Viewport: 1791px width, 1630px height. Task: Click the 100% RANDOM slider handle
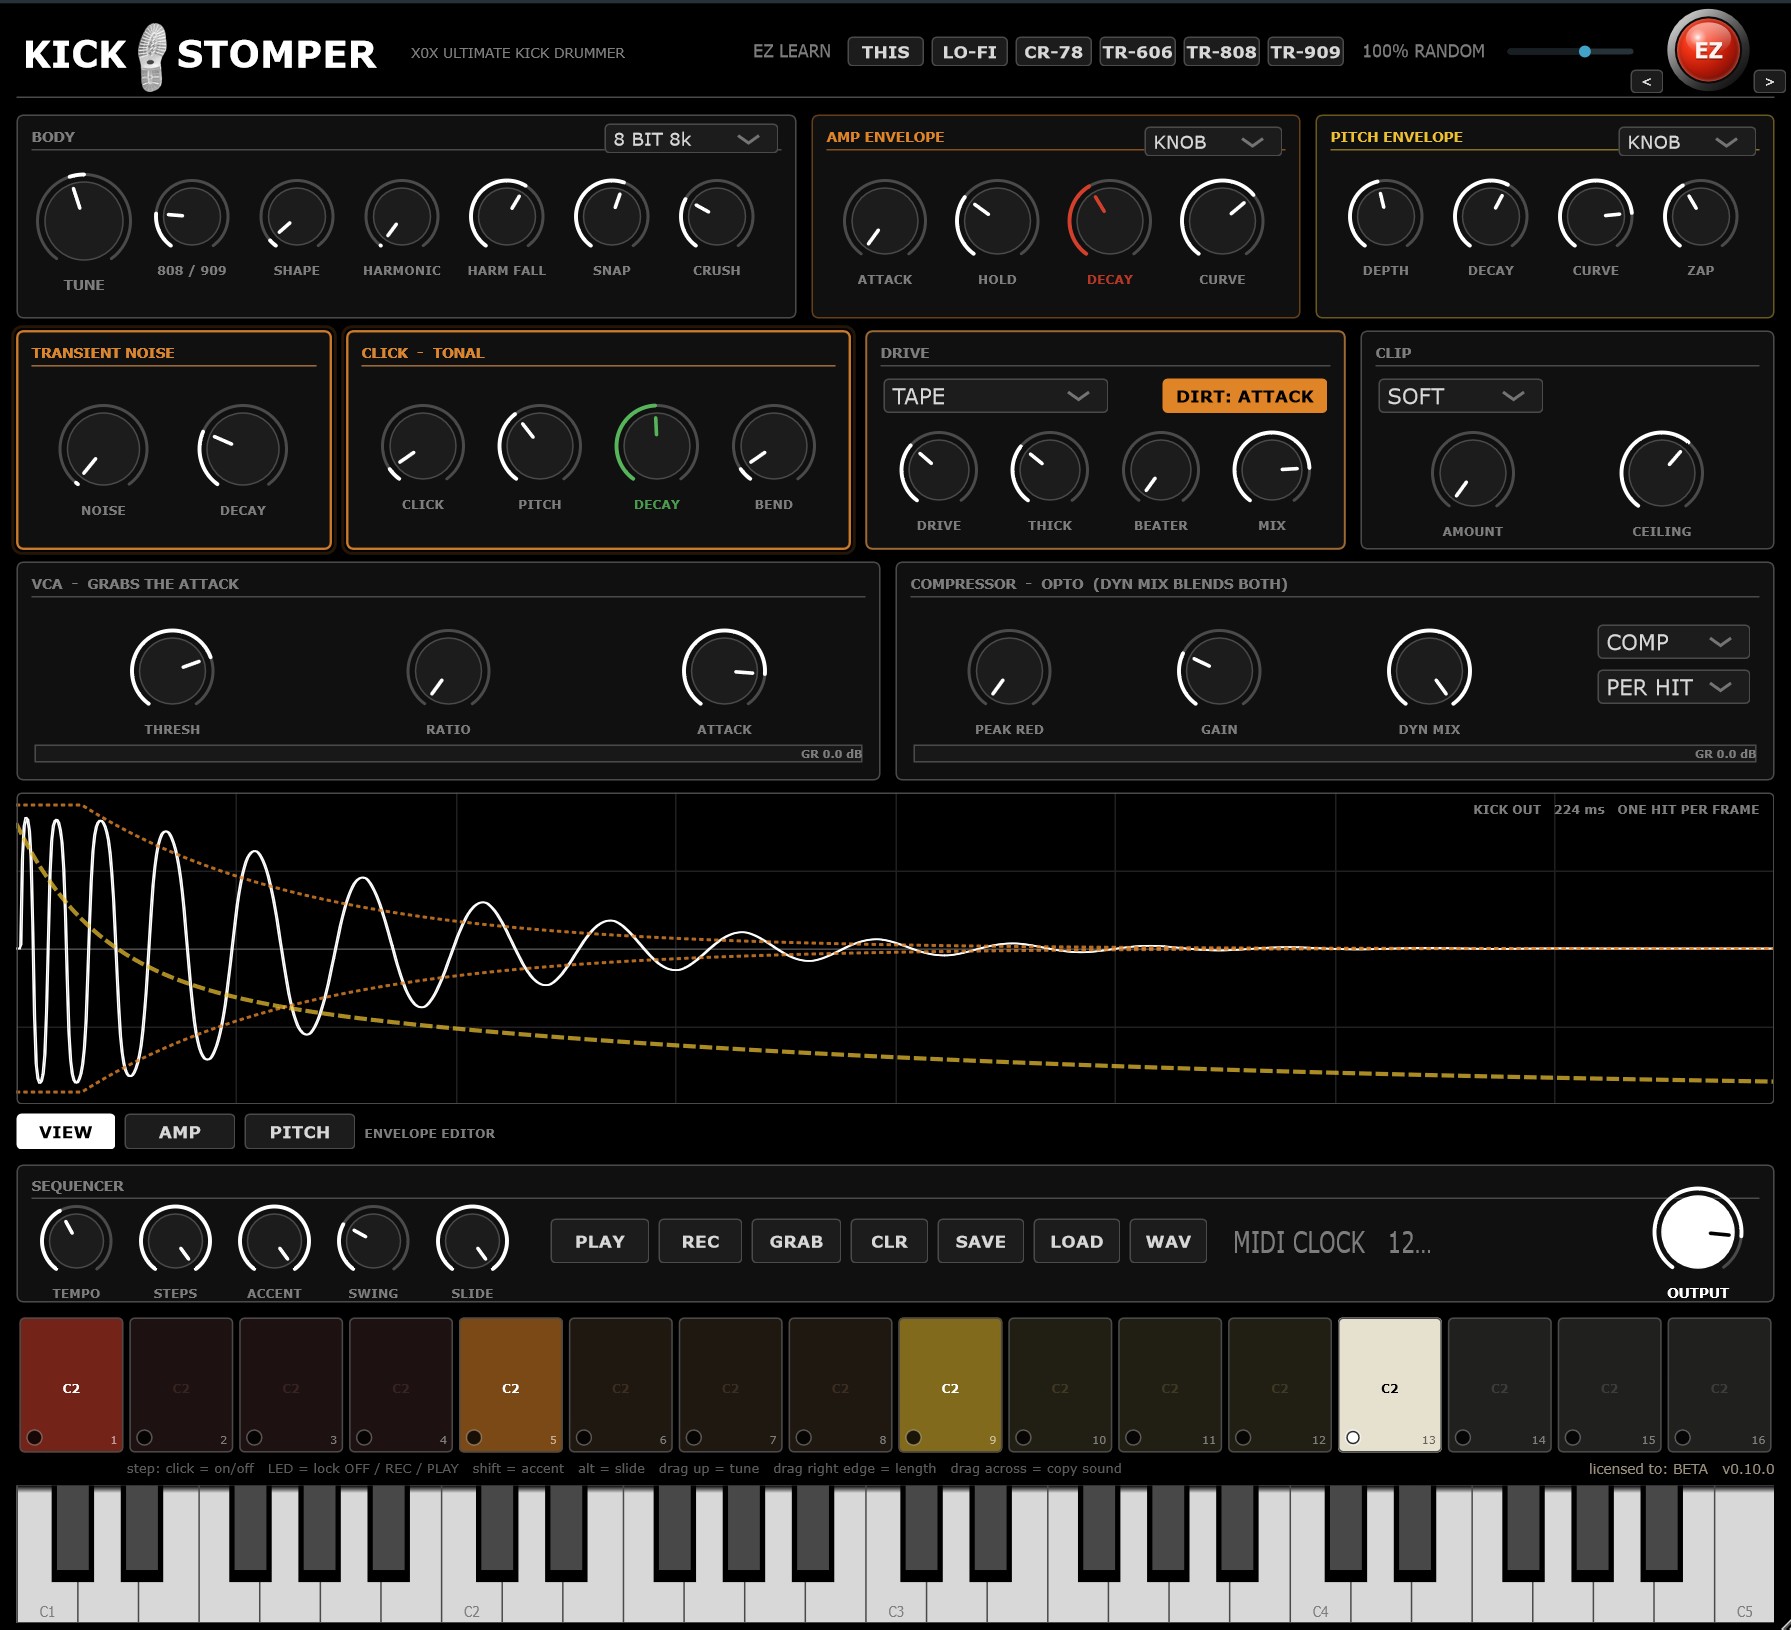coord(1585,51)
